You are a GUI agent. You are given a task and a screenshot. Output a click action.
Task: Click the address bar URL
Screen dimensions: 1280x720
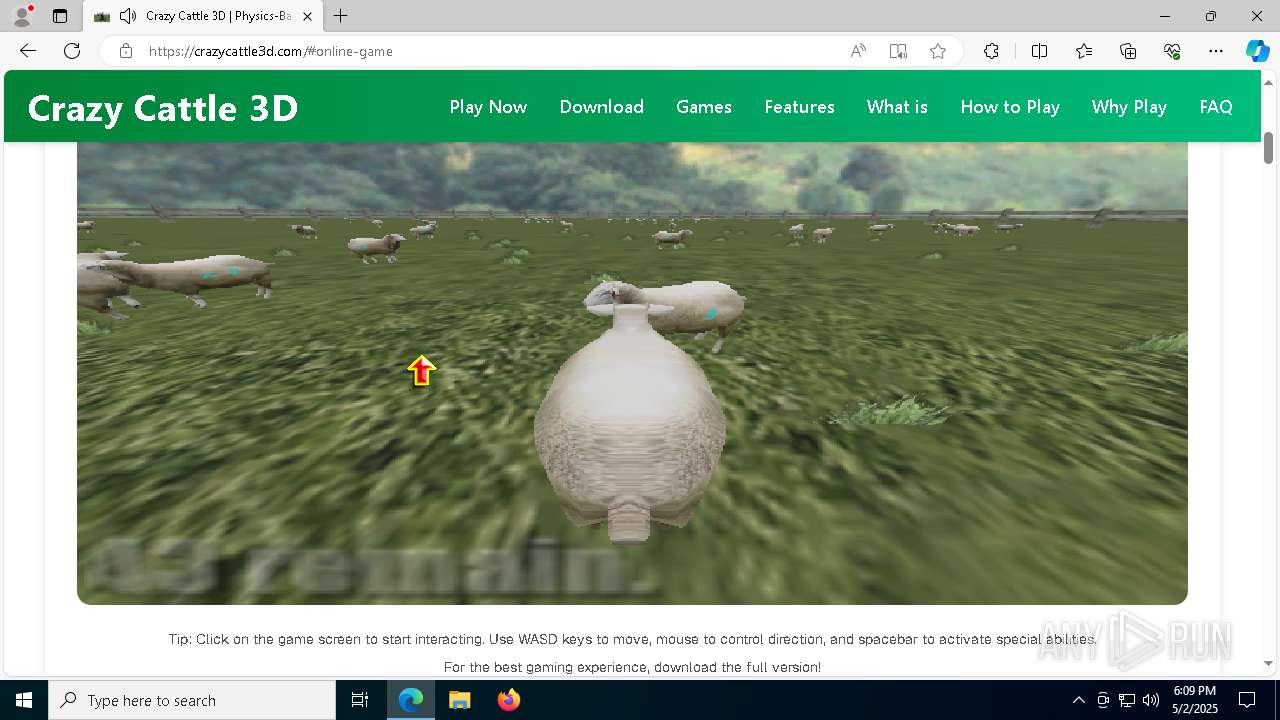pyautogui.click(x=271, y=51)
